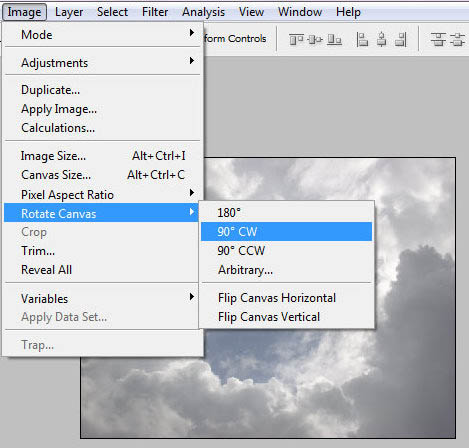Click Align right edges icon
This screenshot has width=469, height=448.
(x=401, y=40)
